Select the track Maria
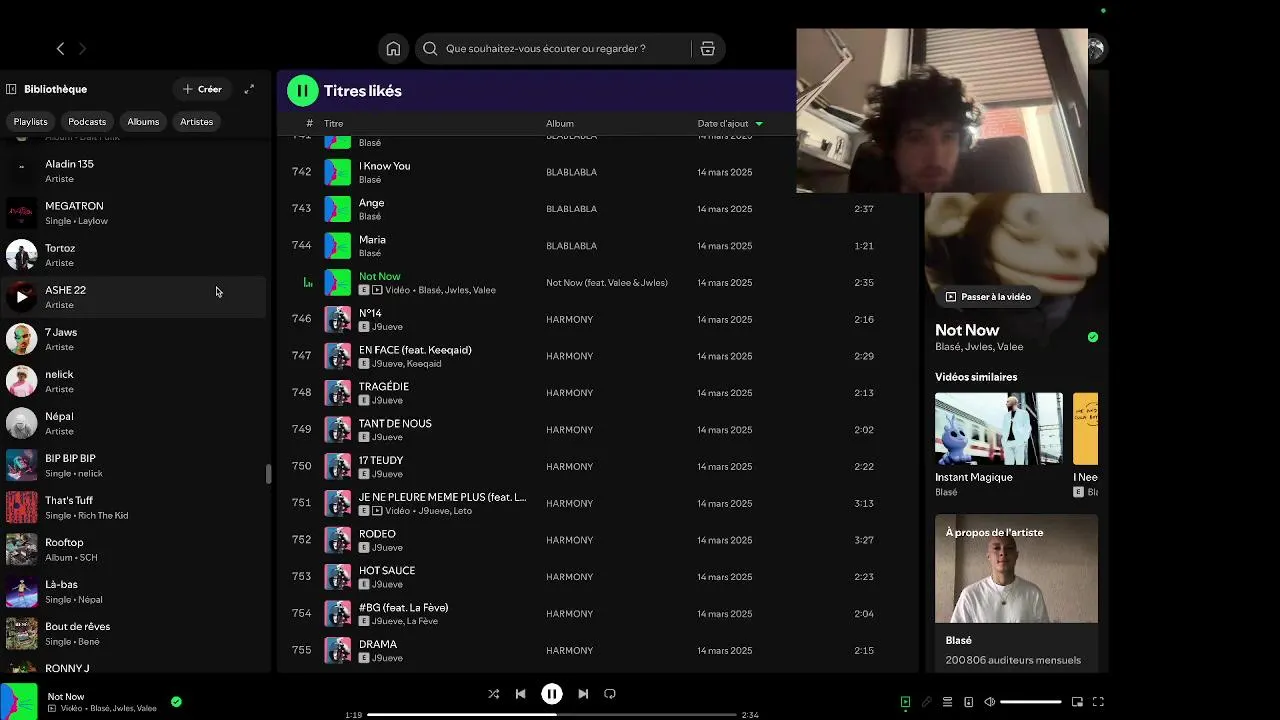Viewport: 1280px width, 720px height. click(x=372, y=240)
